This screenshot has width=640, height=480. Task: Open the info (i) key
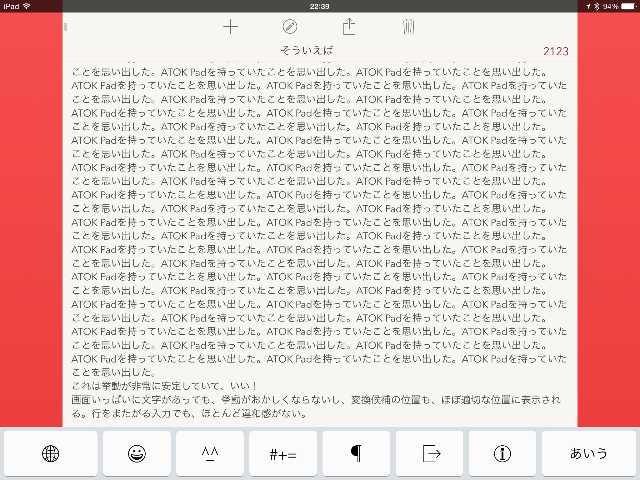(502, 453)
